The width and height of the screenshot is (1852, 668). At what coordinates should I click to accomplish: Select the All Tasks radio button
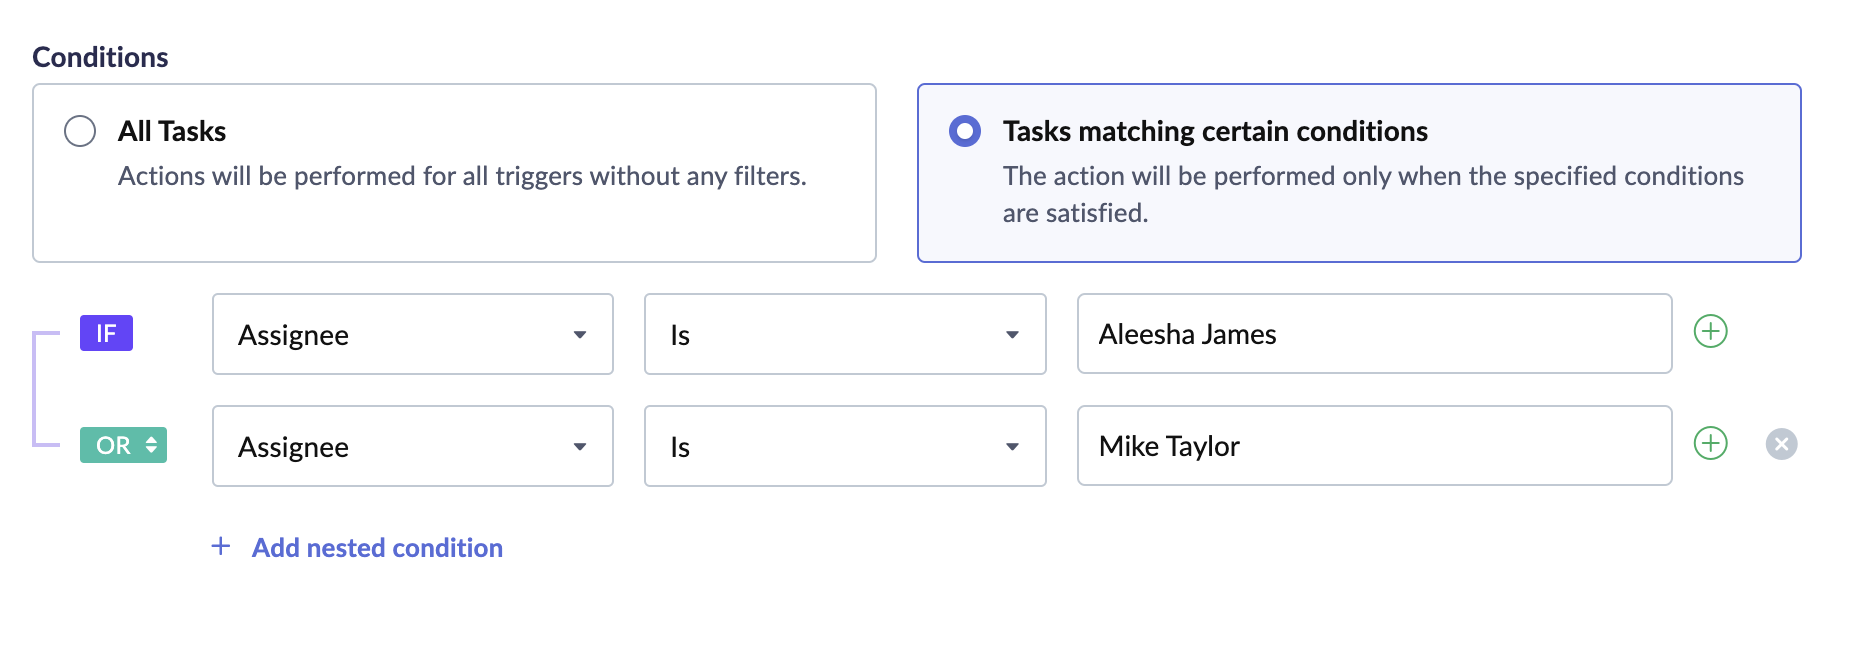(80, 131)
